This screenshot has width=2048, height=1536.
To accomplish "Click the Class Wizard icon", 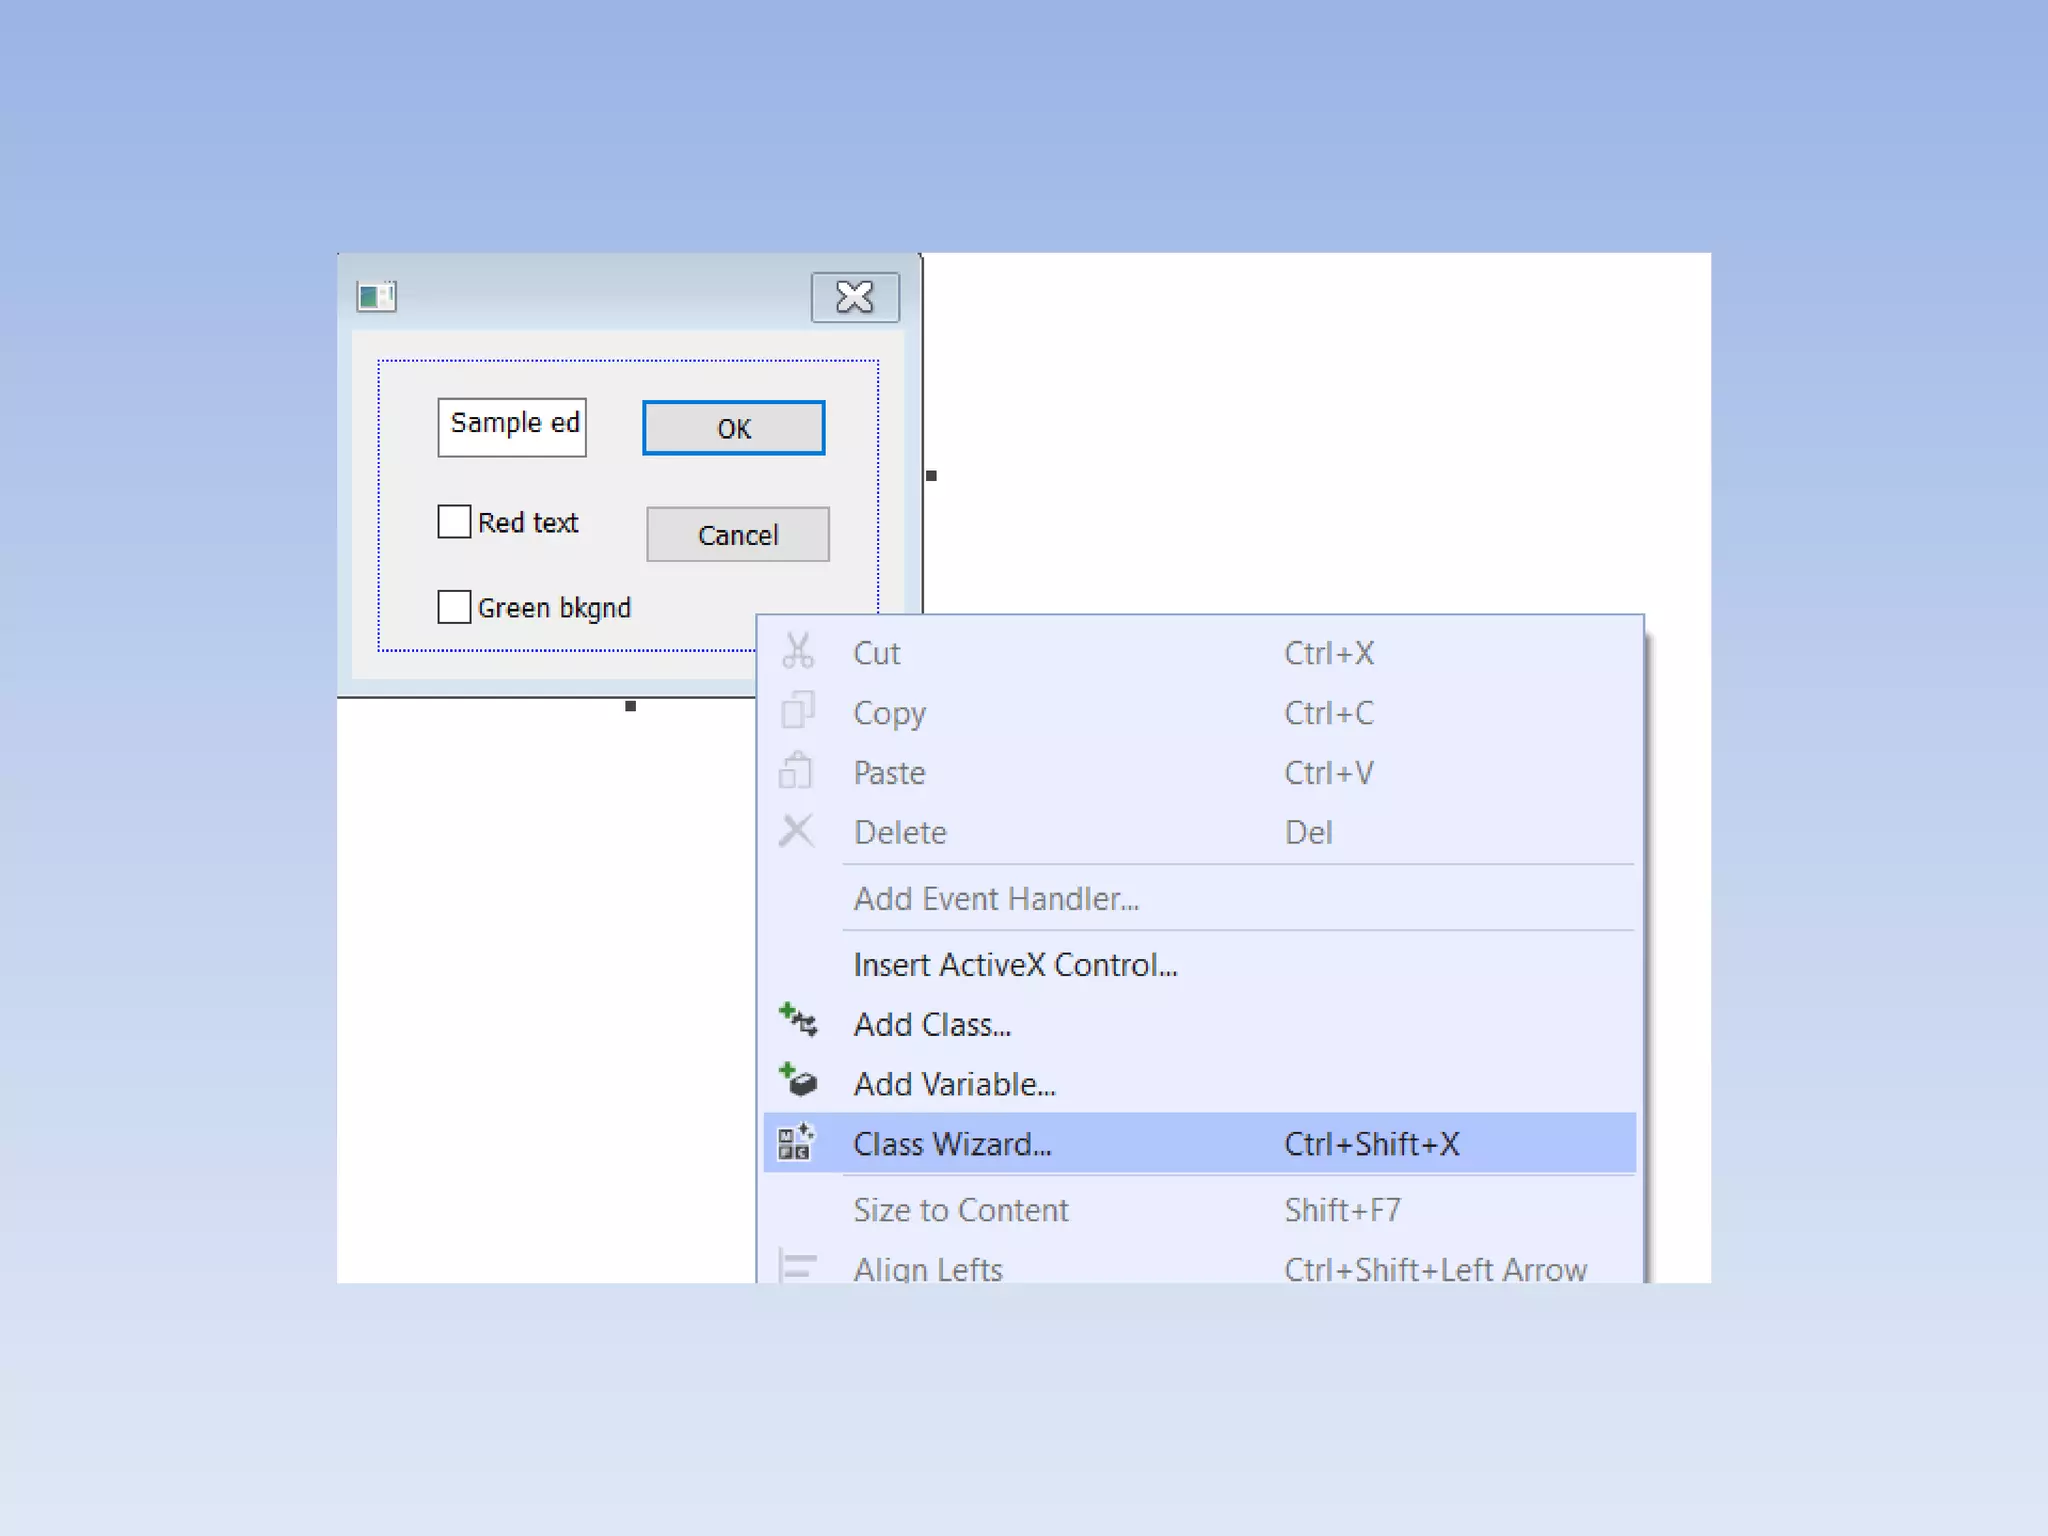I will click(x=797, y=1143).
